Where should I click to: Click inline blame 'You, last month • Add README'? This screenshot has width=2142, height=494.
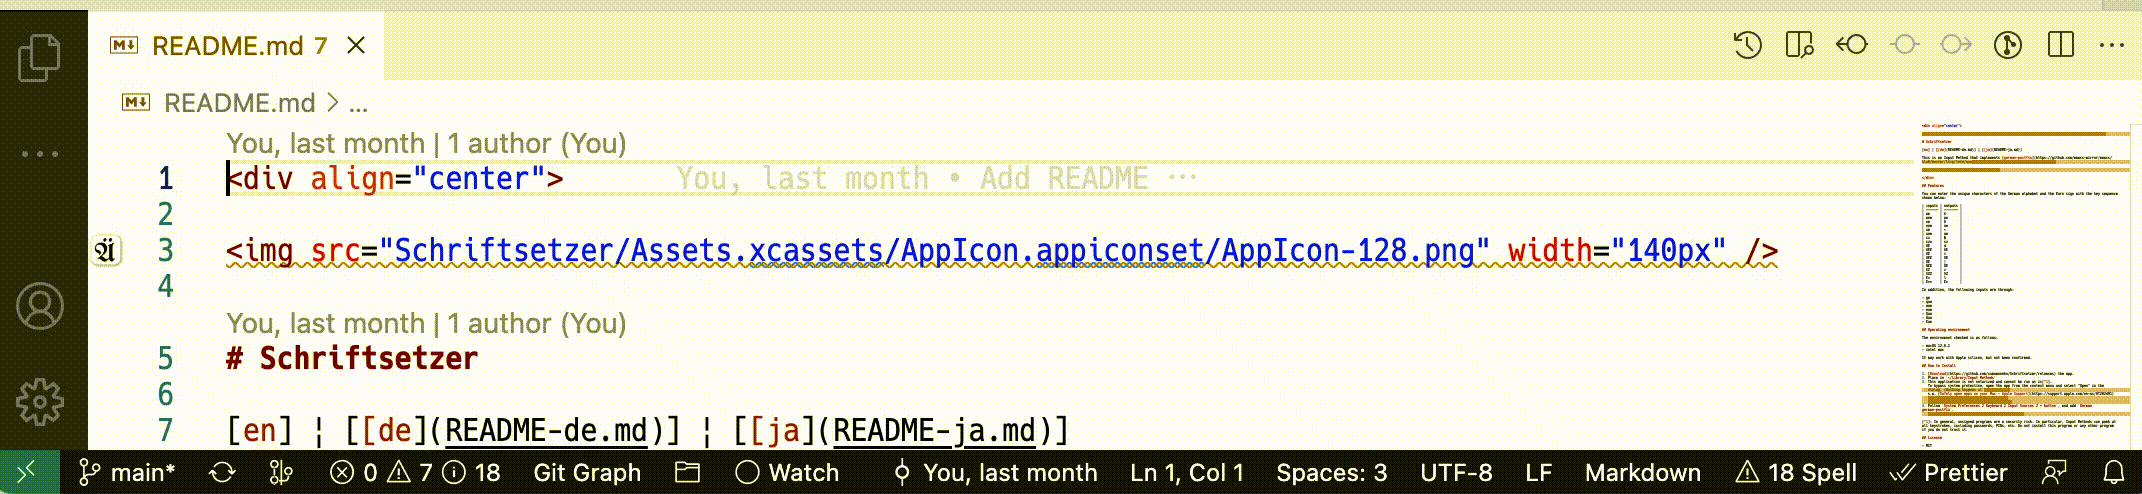[912, 179]
